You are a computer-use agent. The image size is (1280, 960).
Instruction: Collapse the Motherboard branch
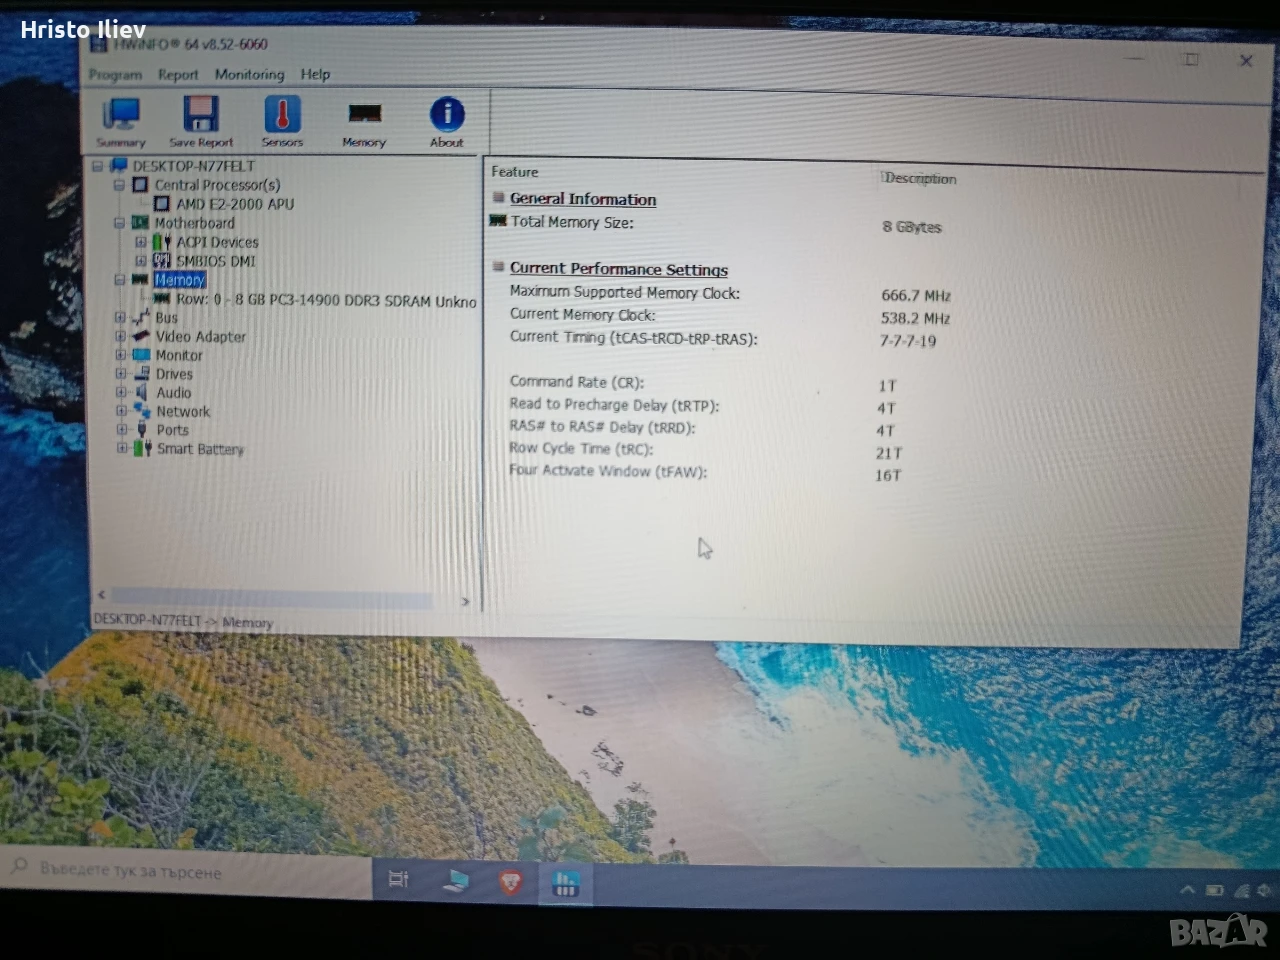[x=119, y=223]
